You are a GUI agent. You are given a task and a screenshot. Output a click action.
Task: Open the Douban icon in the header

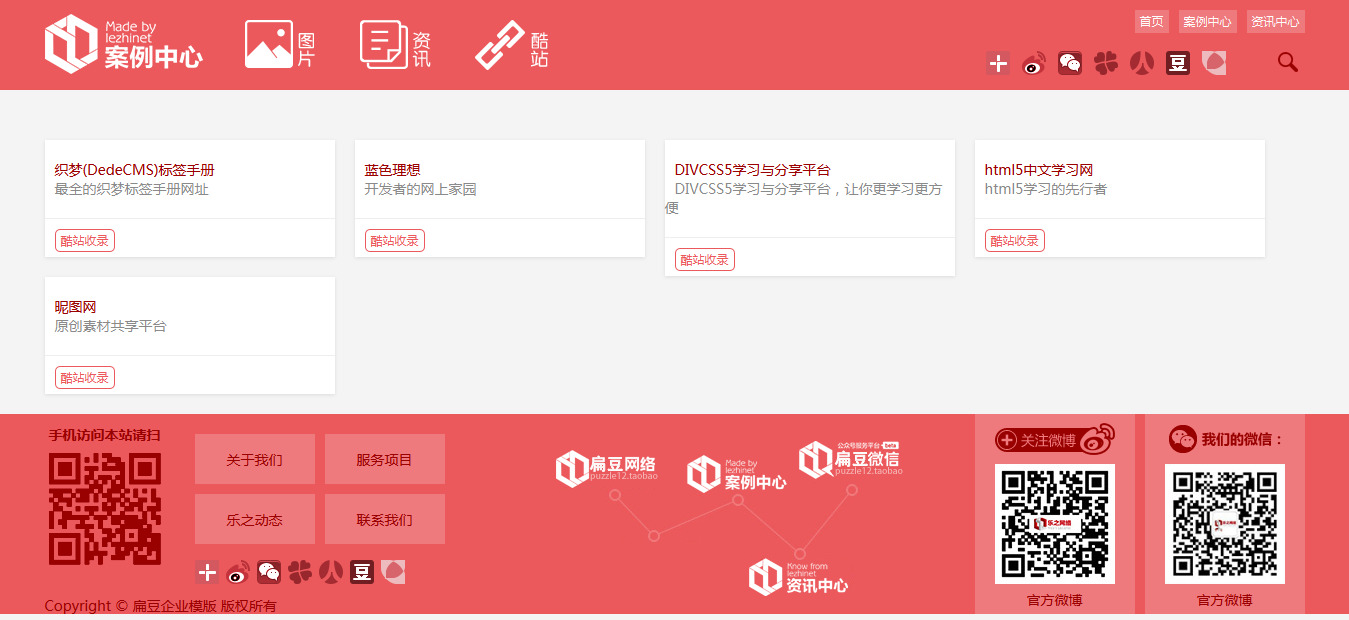click(x=1178, y=63)
